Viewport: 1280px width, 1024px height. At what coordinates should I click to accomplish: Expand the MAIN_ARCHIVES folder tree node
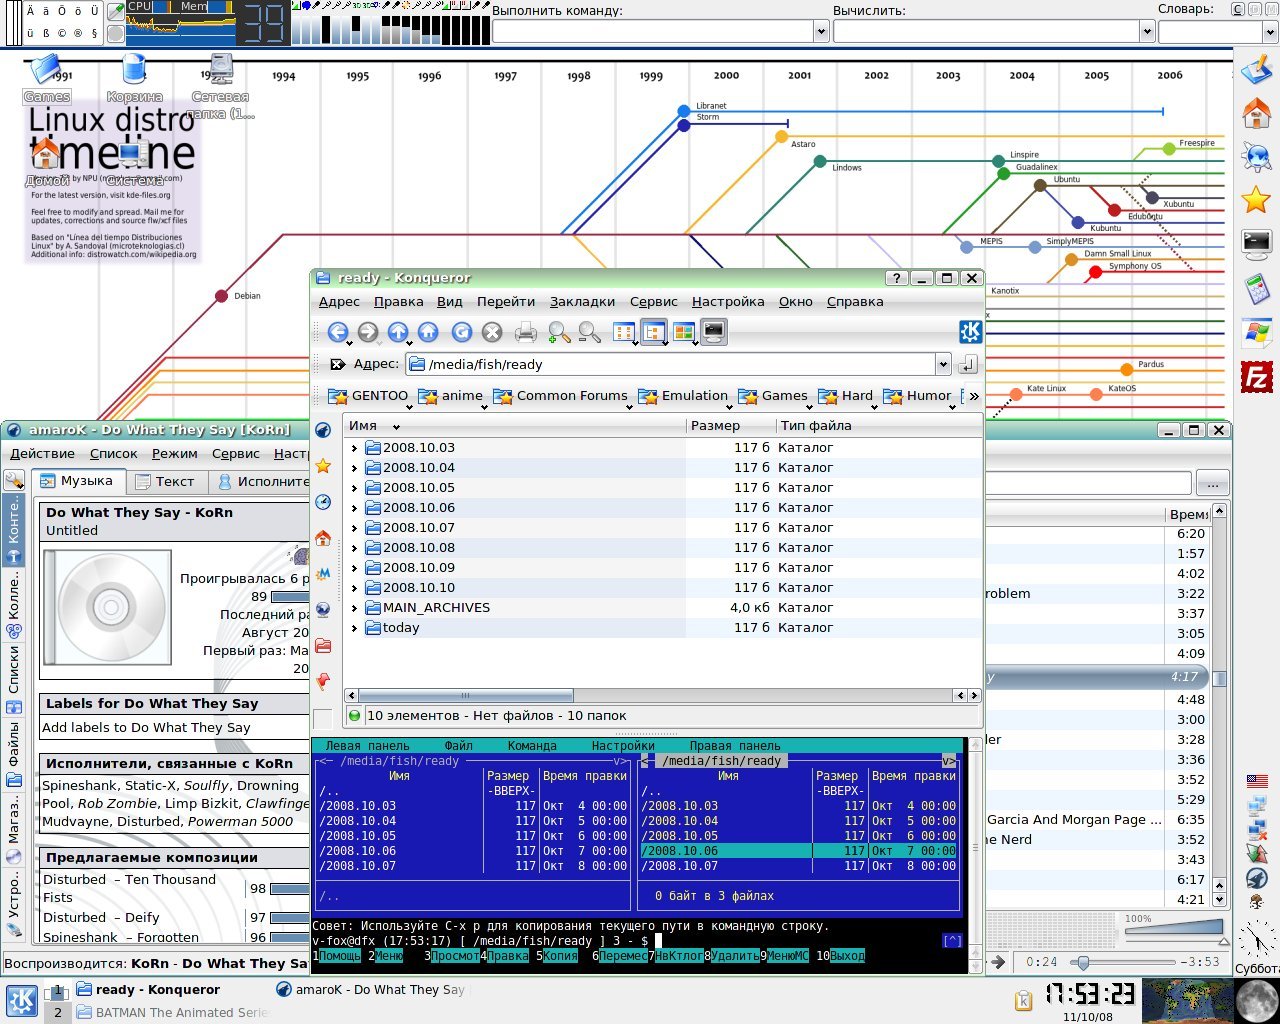pos(354,608)
